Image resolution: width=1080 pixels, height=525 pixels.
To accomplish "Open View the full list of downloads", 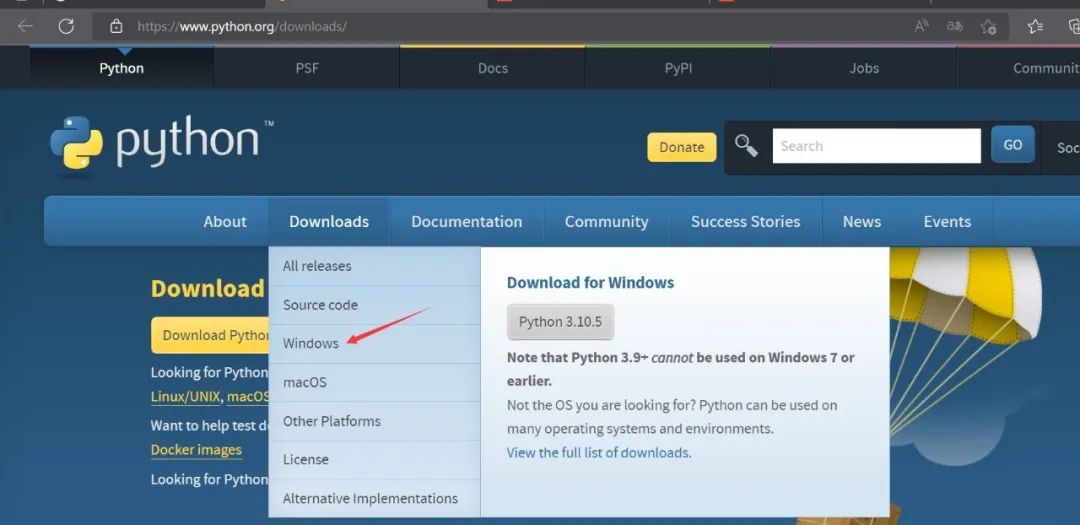I will [x=599, y=453].
